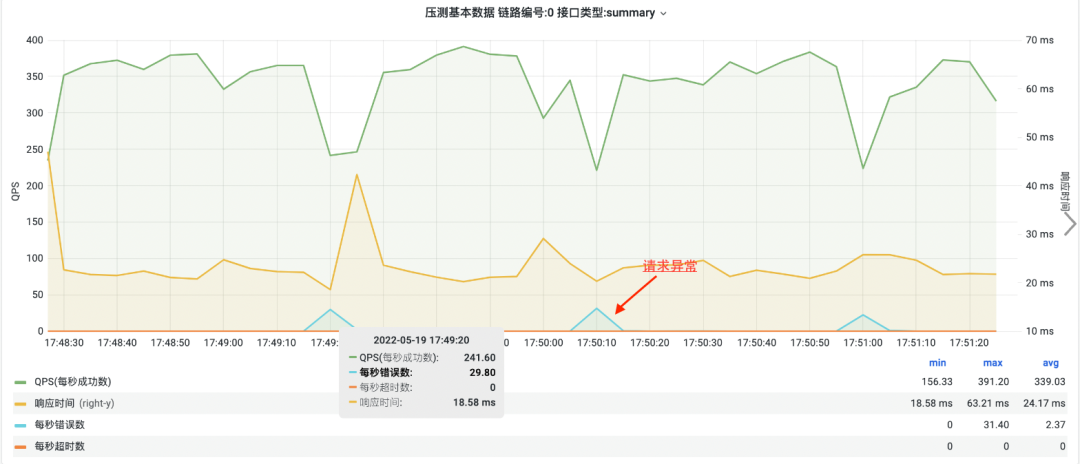Click the cyan 每秒错误数 legend color swatch
Screen dimensions: 1080x464
20,424
